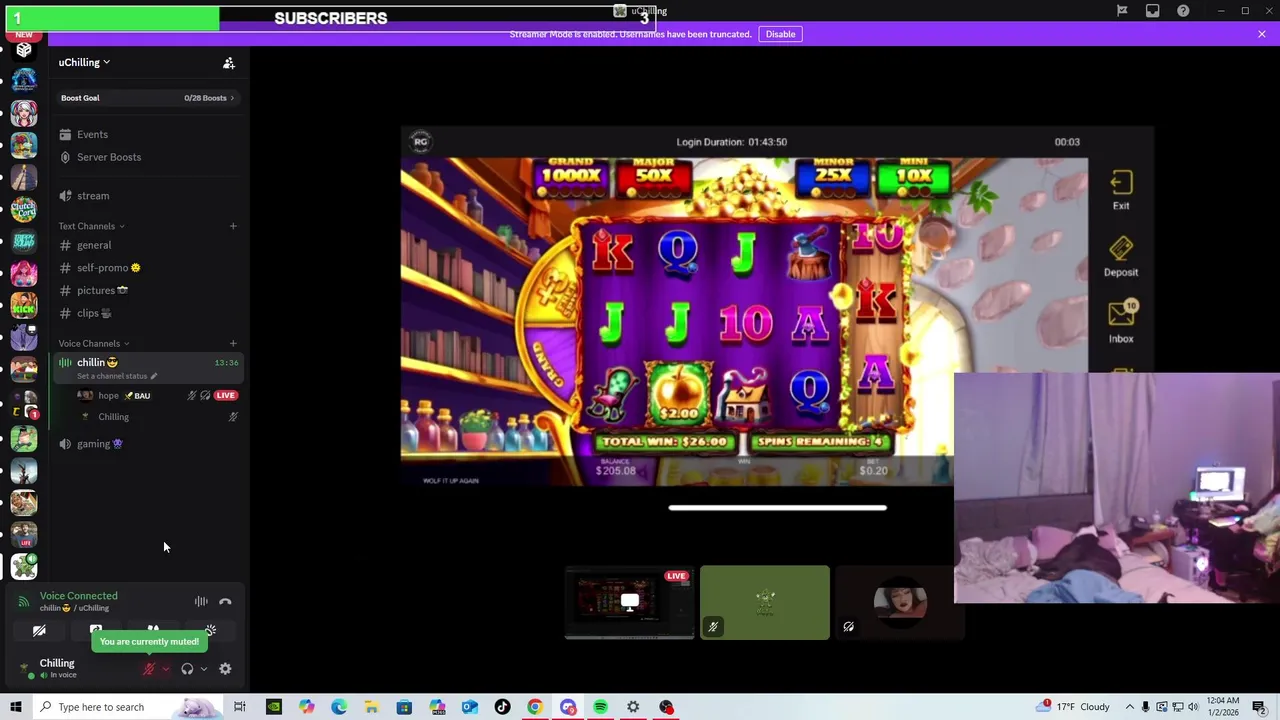Disconnect from voice with hang-up icon

[225, 602]
